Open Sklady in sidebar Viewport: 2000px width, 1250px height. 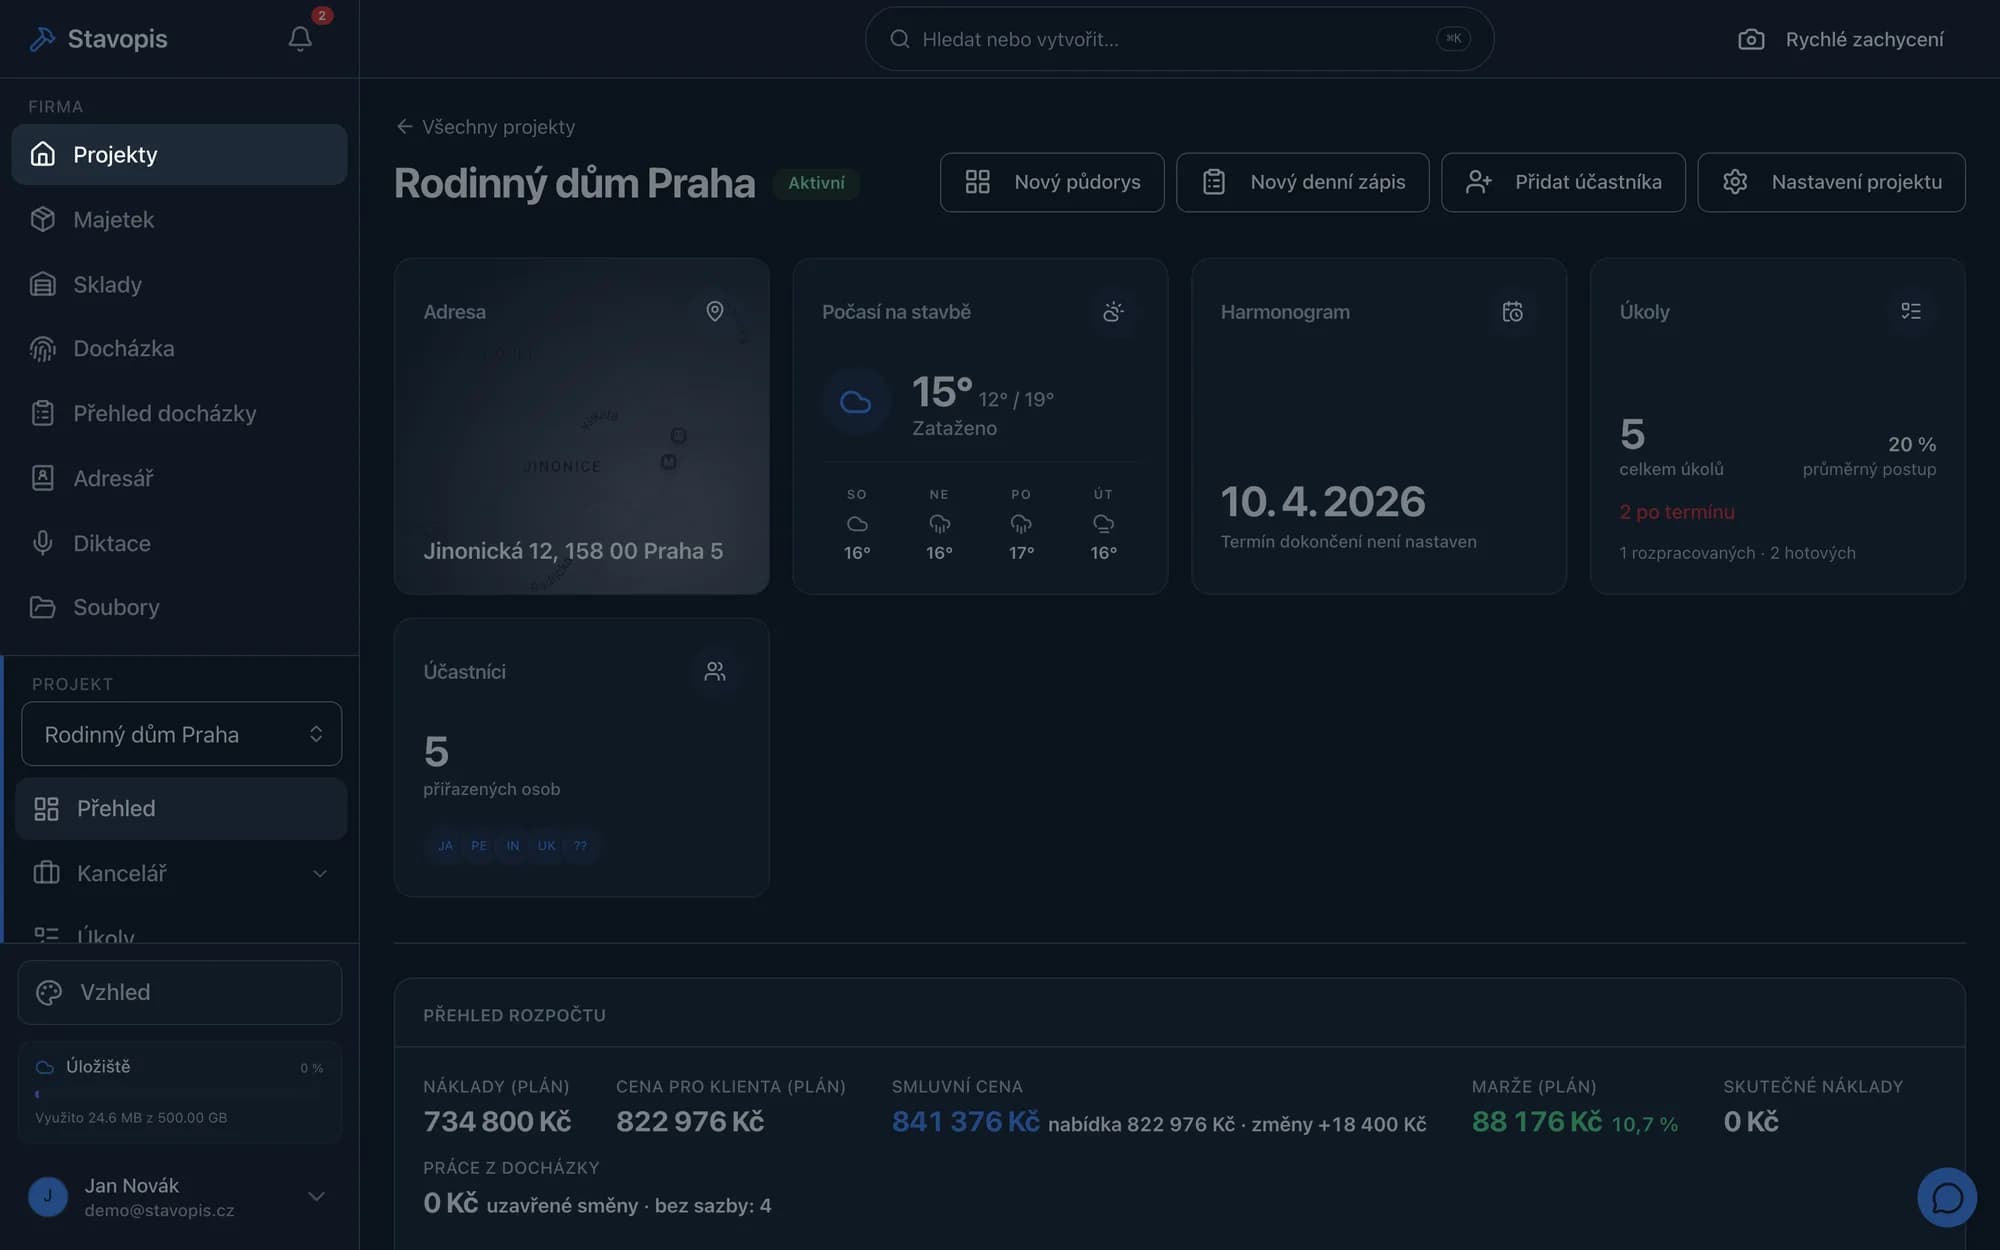pyautogui.click(x=179, y=284)
